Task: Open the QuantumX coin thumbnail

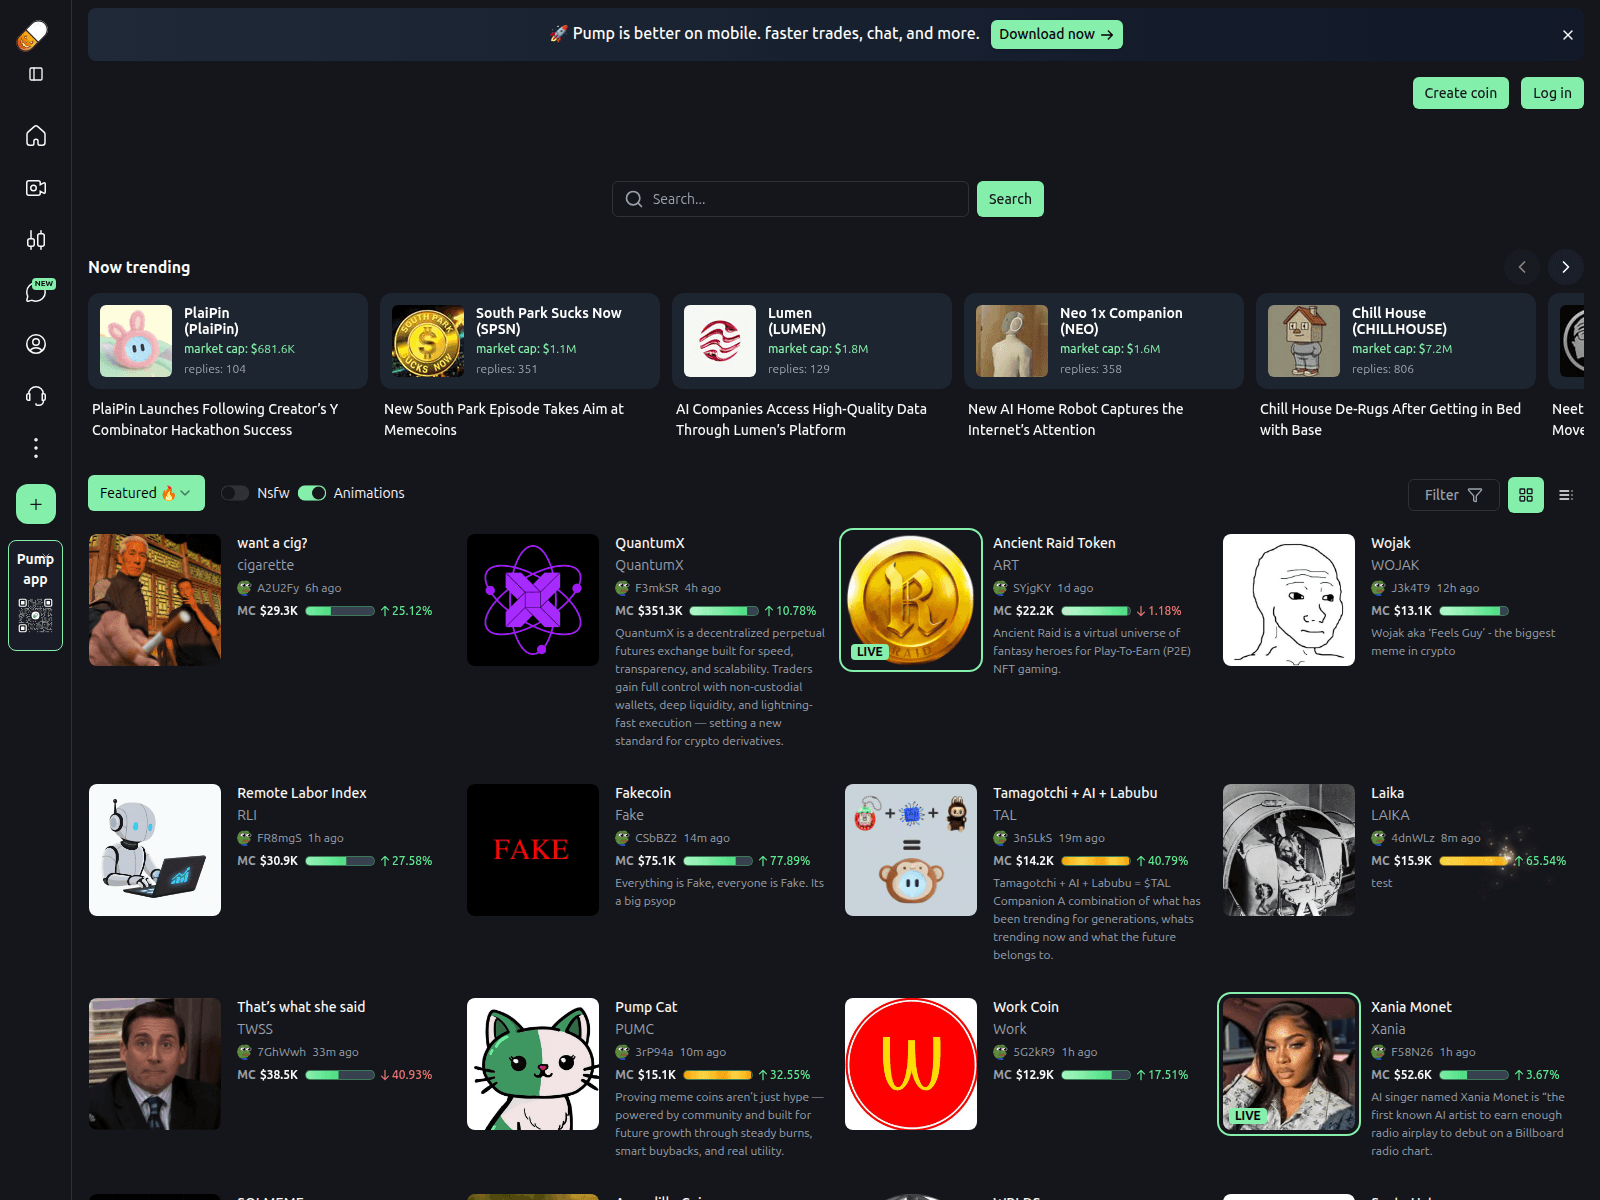Action: pyautogui.click(x=533, y=600)
